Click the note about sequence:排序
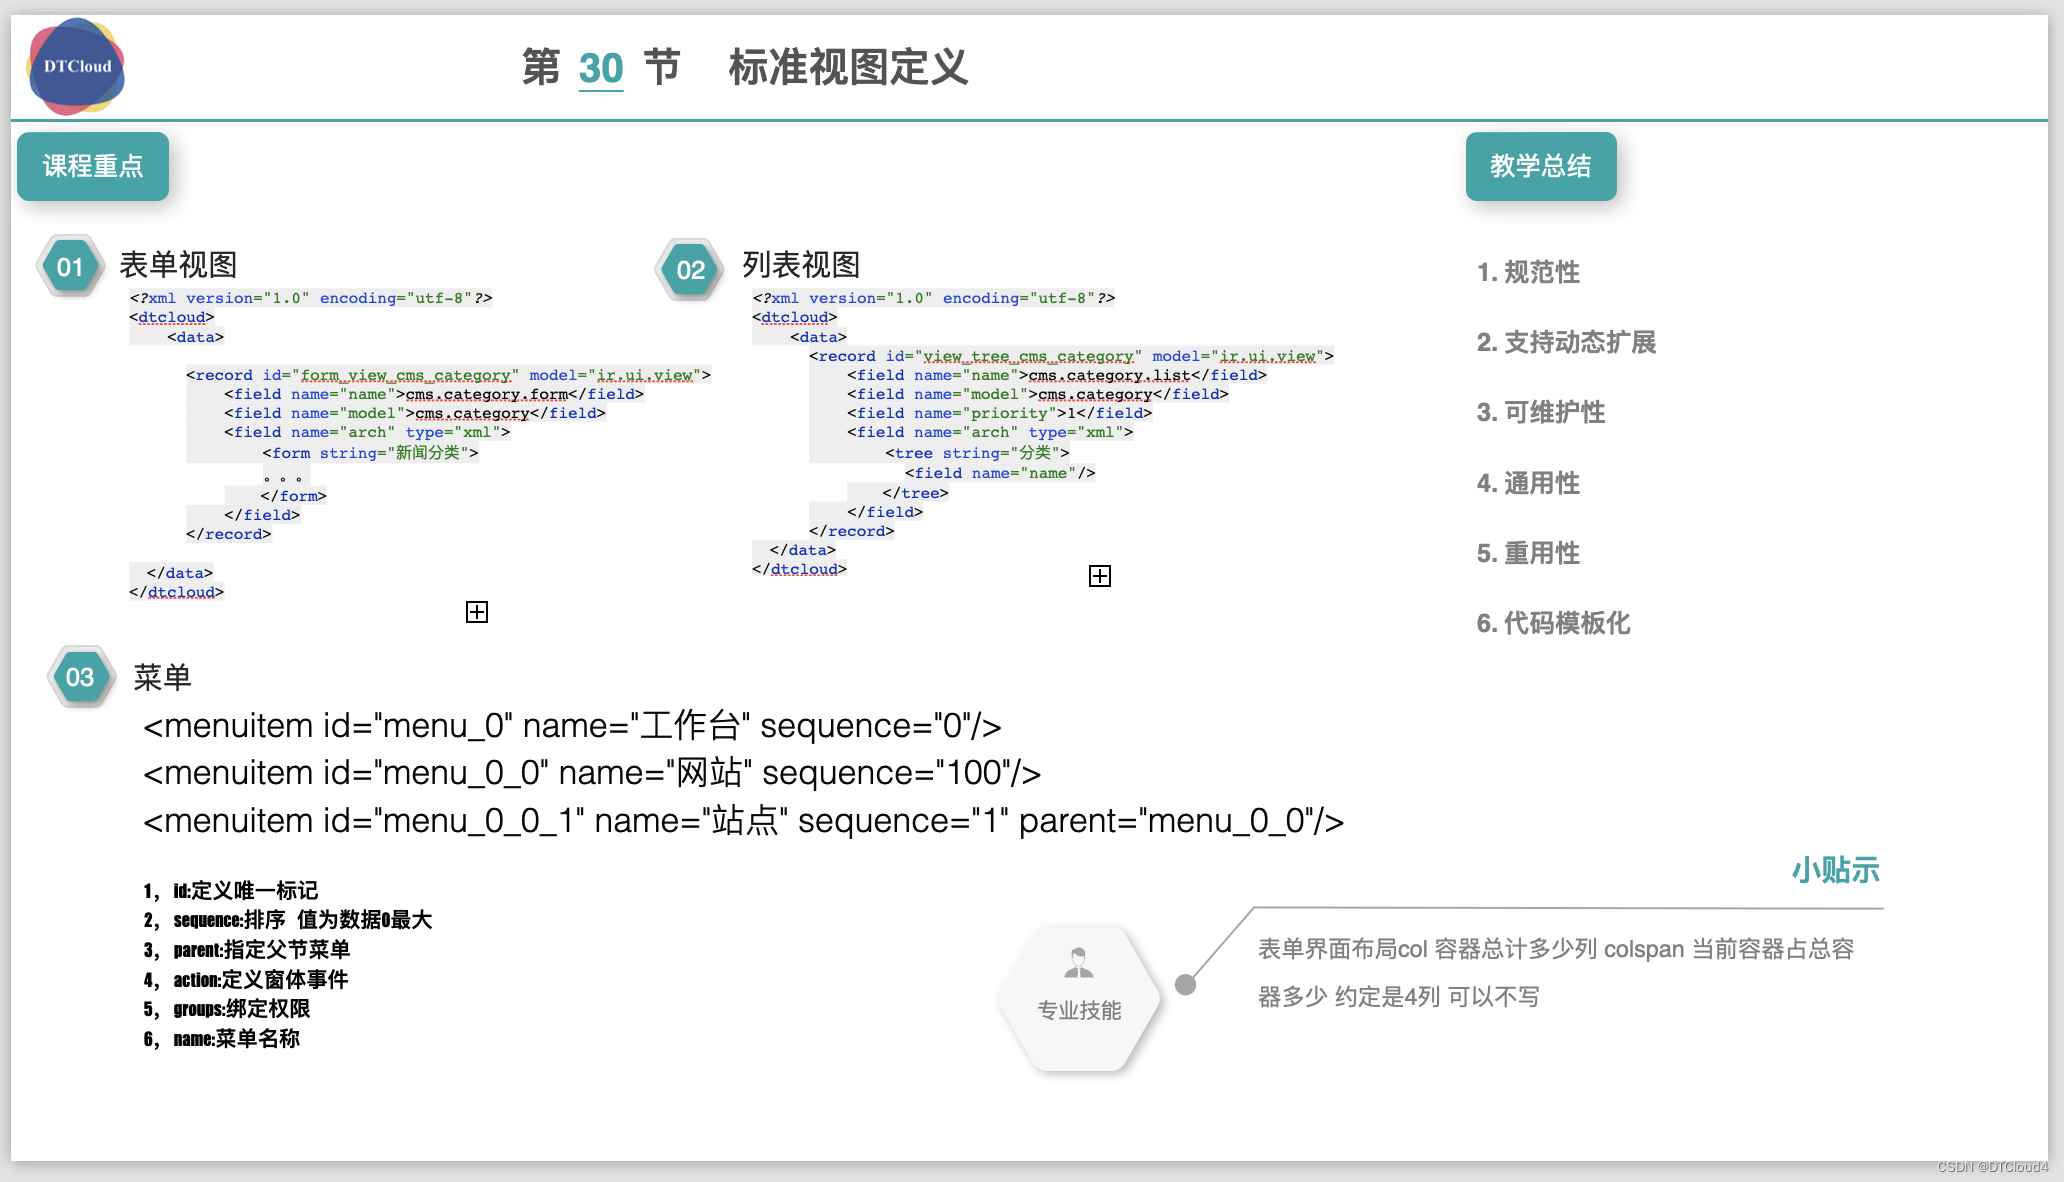The height and width of the screenshot is (1182, 2064). [x=288, y=920]
